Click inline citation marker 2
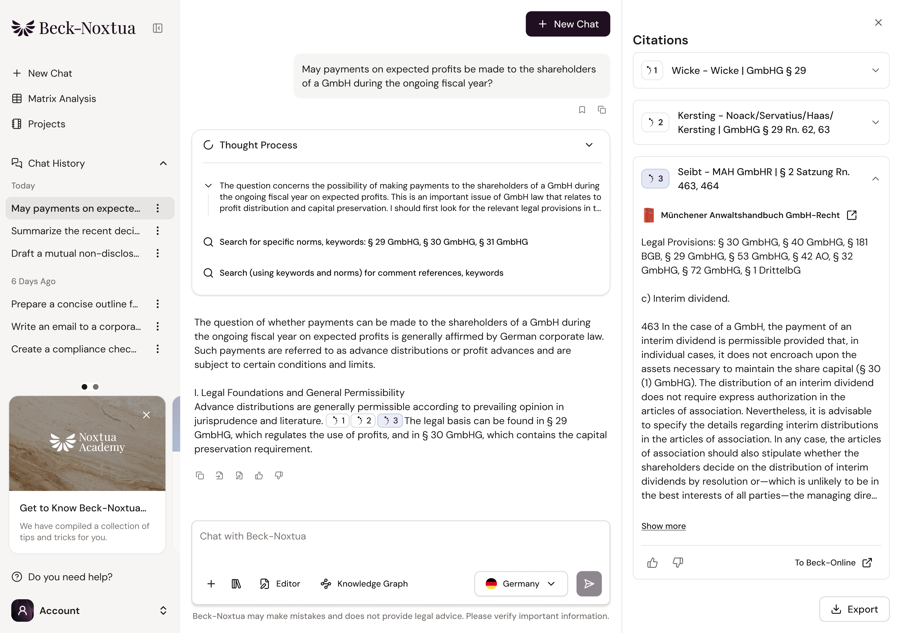 point(364,421)
